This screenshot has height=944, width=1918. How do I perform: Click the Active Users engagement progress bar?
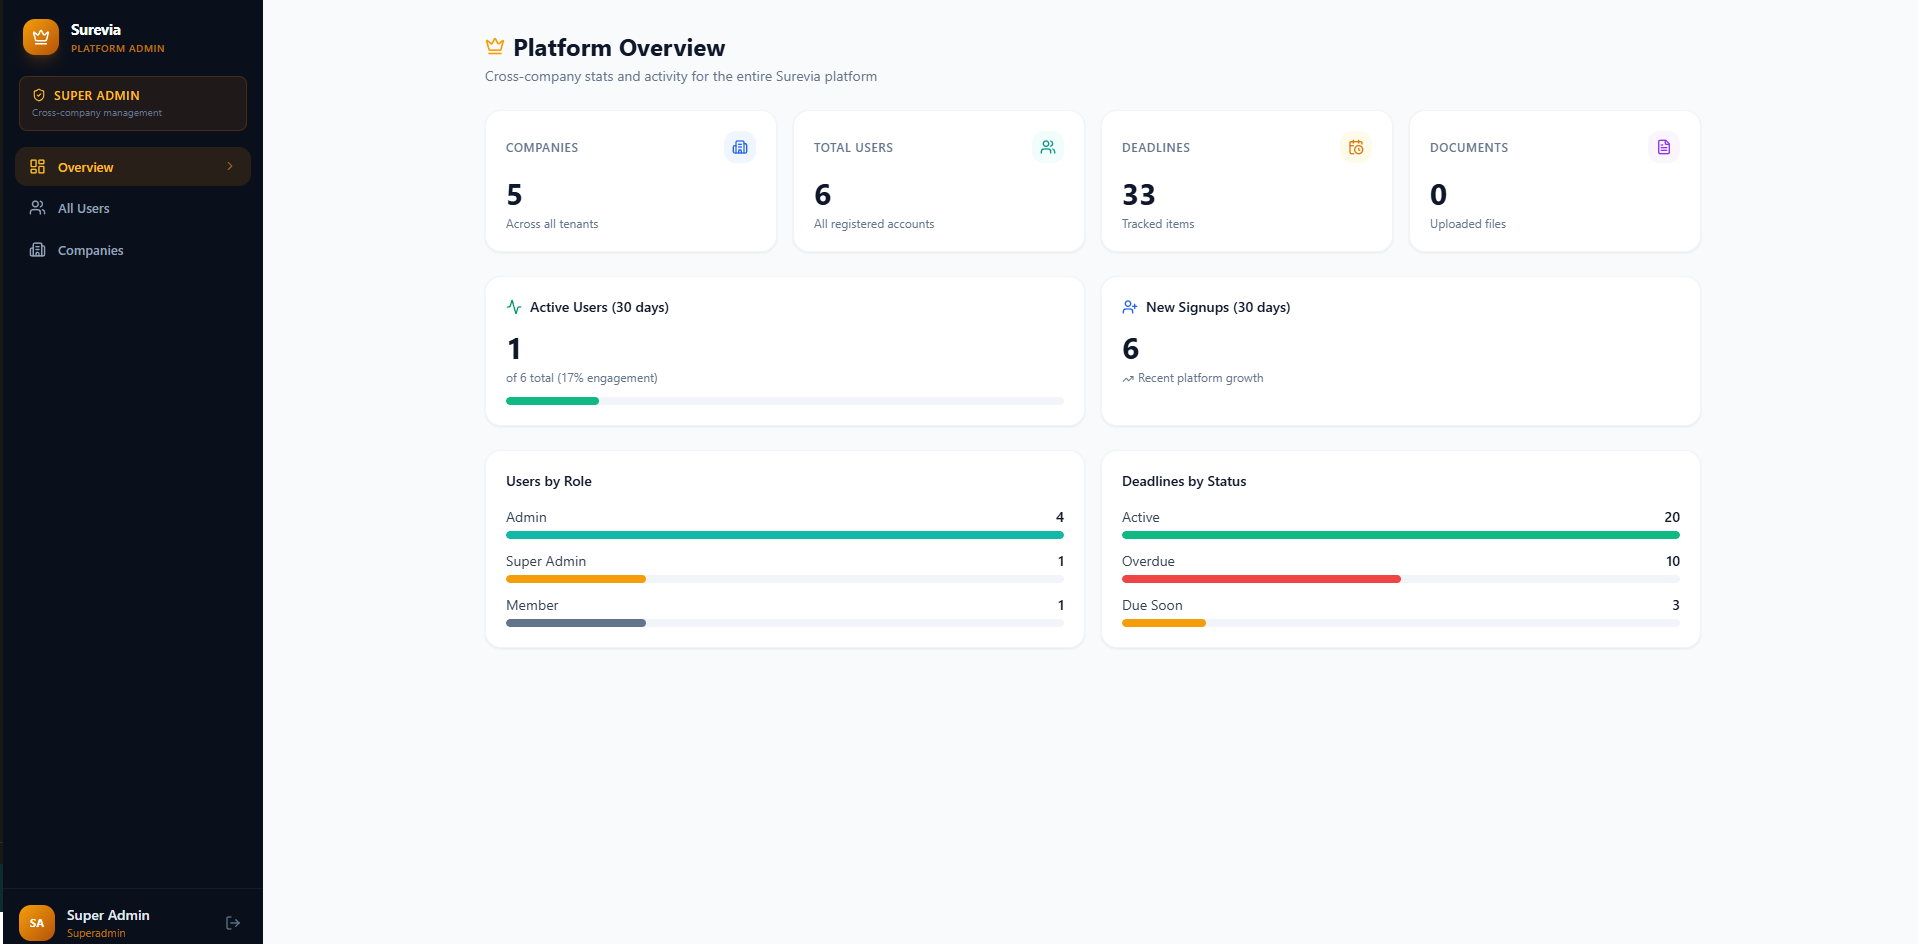(785, 401)
